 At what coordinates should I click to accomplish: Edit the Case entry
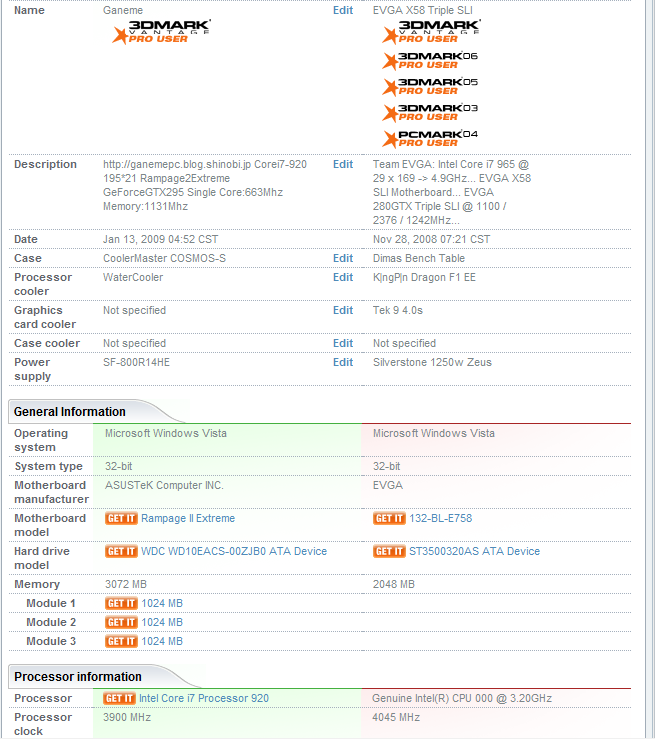tap(343, 258)
